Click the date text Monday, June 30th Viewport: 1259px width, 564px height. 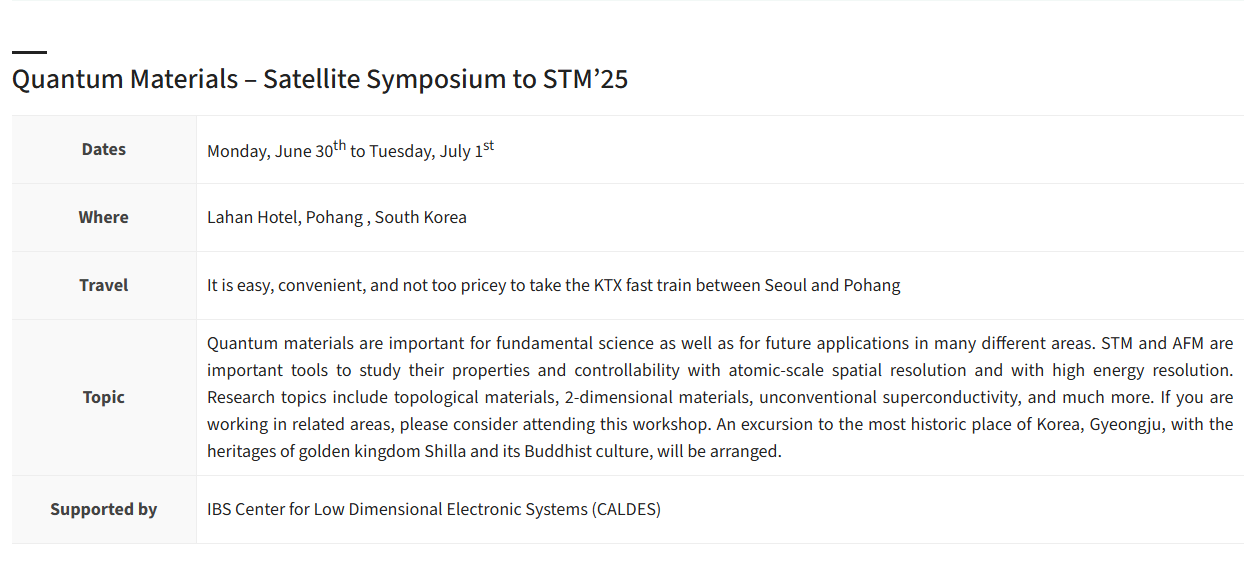(276, 150)
